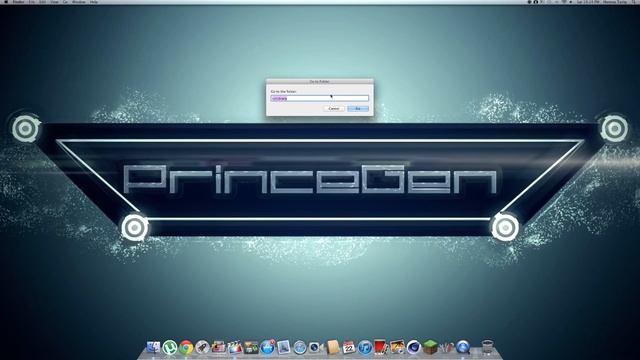Click Cancel in the Go to Folder dialog

tap(333, 109)
